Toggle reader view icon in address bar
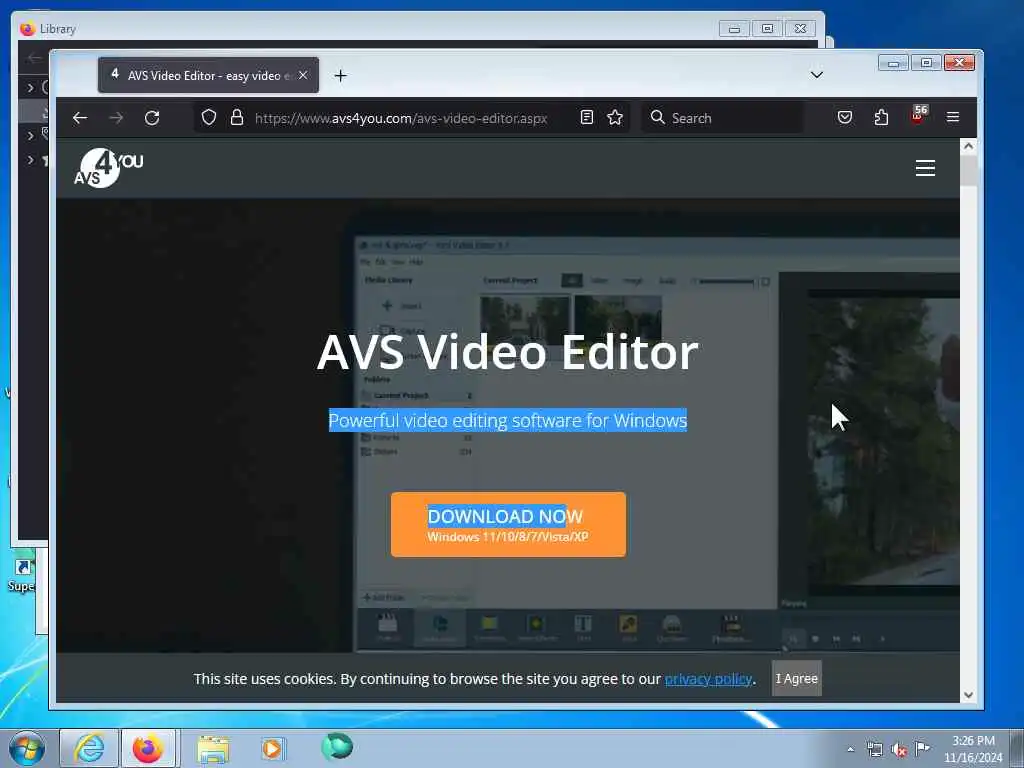1024x768 pixels. (586, 118)
